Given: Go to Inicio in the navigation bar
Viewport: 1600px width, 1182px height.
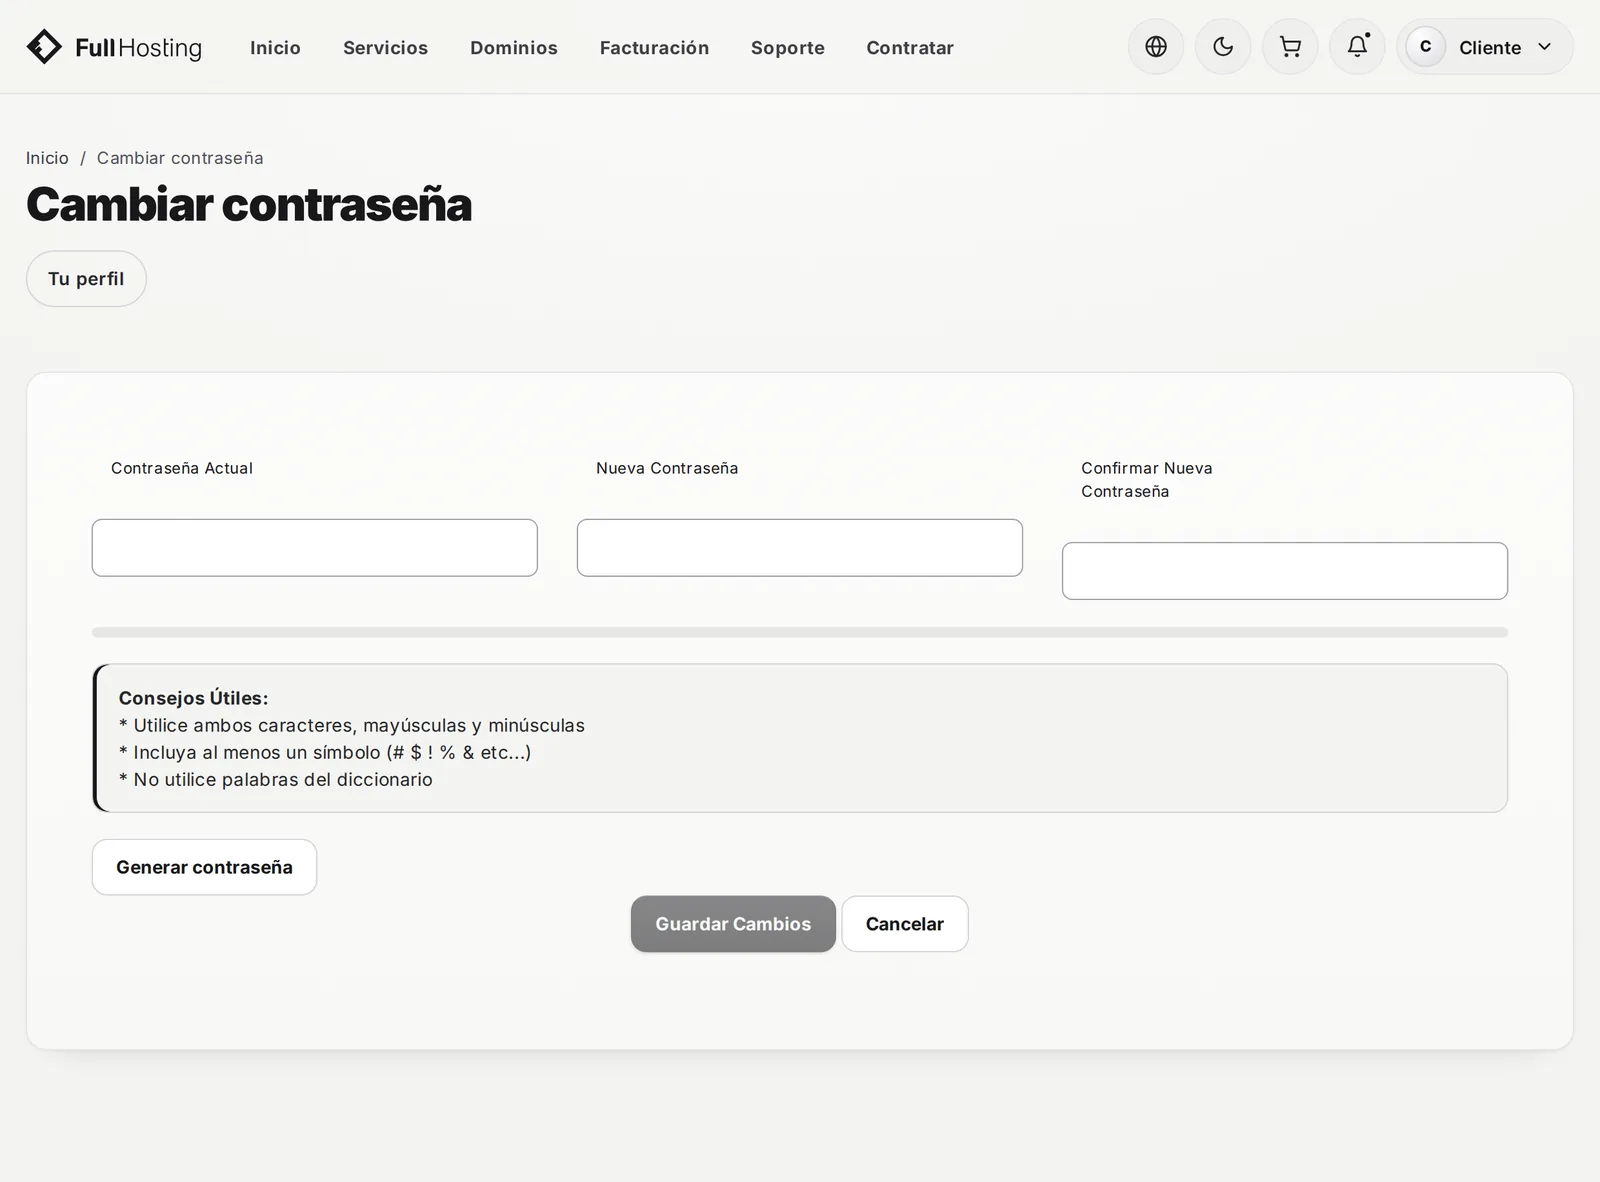Looking at the screenshot, I should [275, 48].
